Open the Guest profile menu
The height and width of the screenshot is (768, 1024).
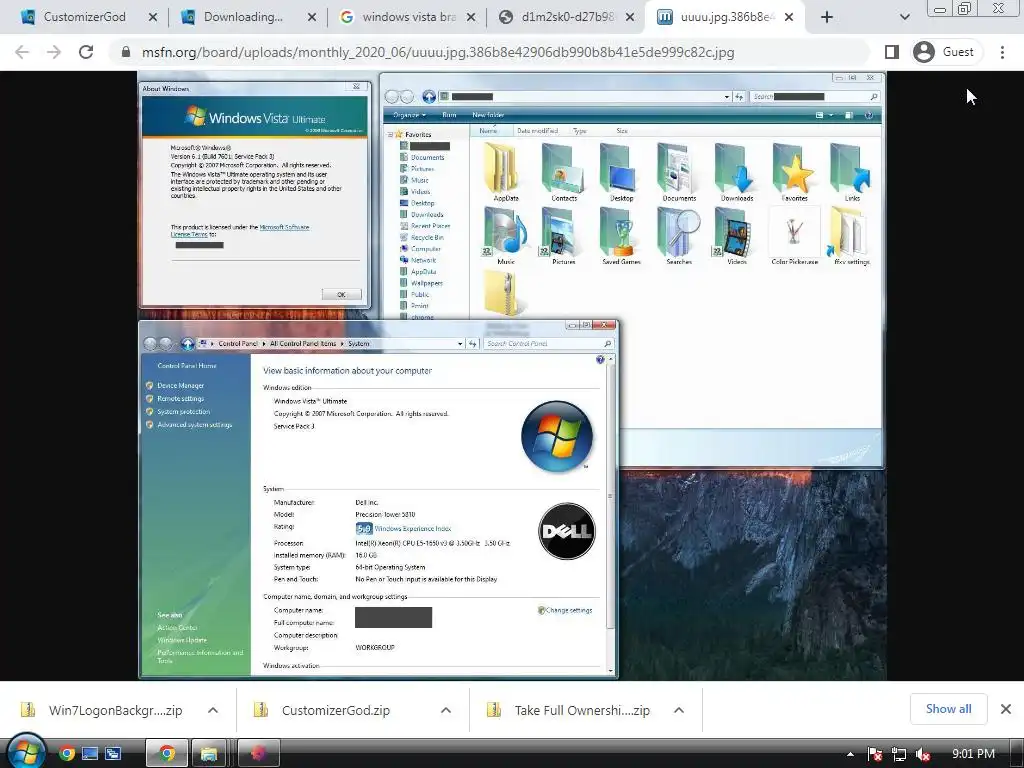point(944,52)
